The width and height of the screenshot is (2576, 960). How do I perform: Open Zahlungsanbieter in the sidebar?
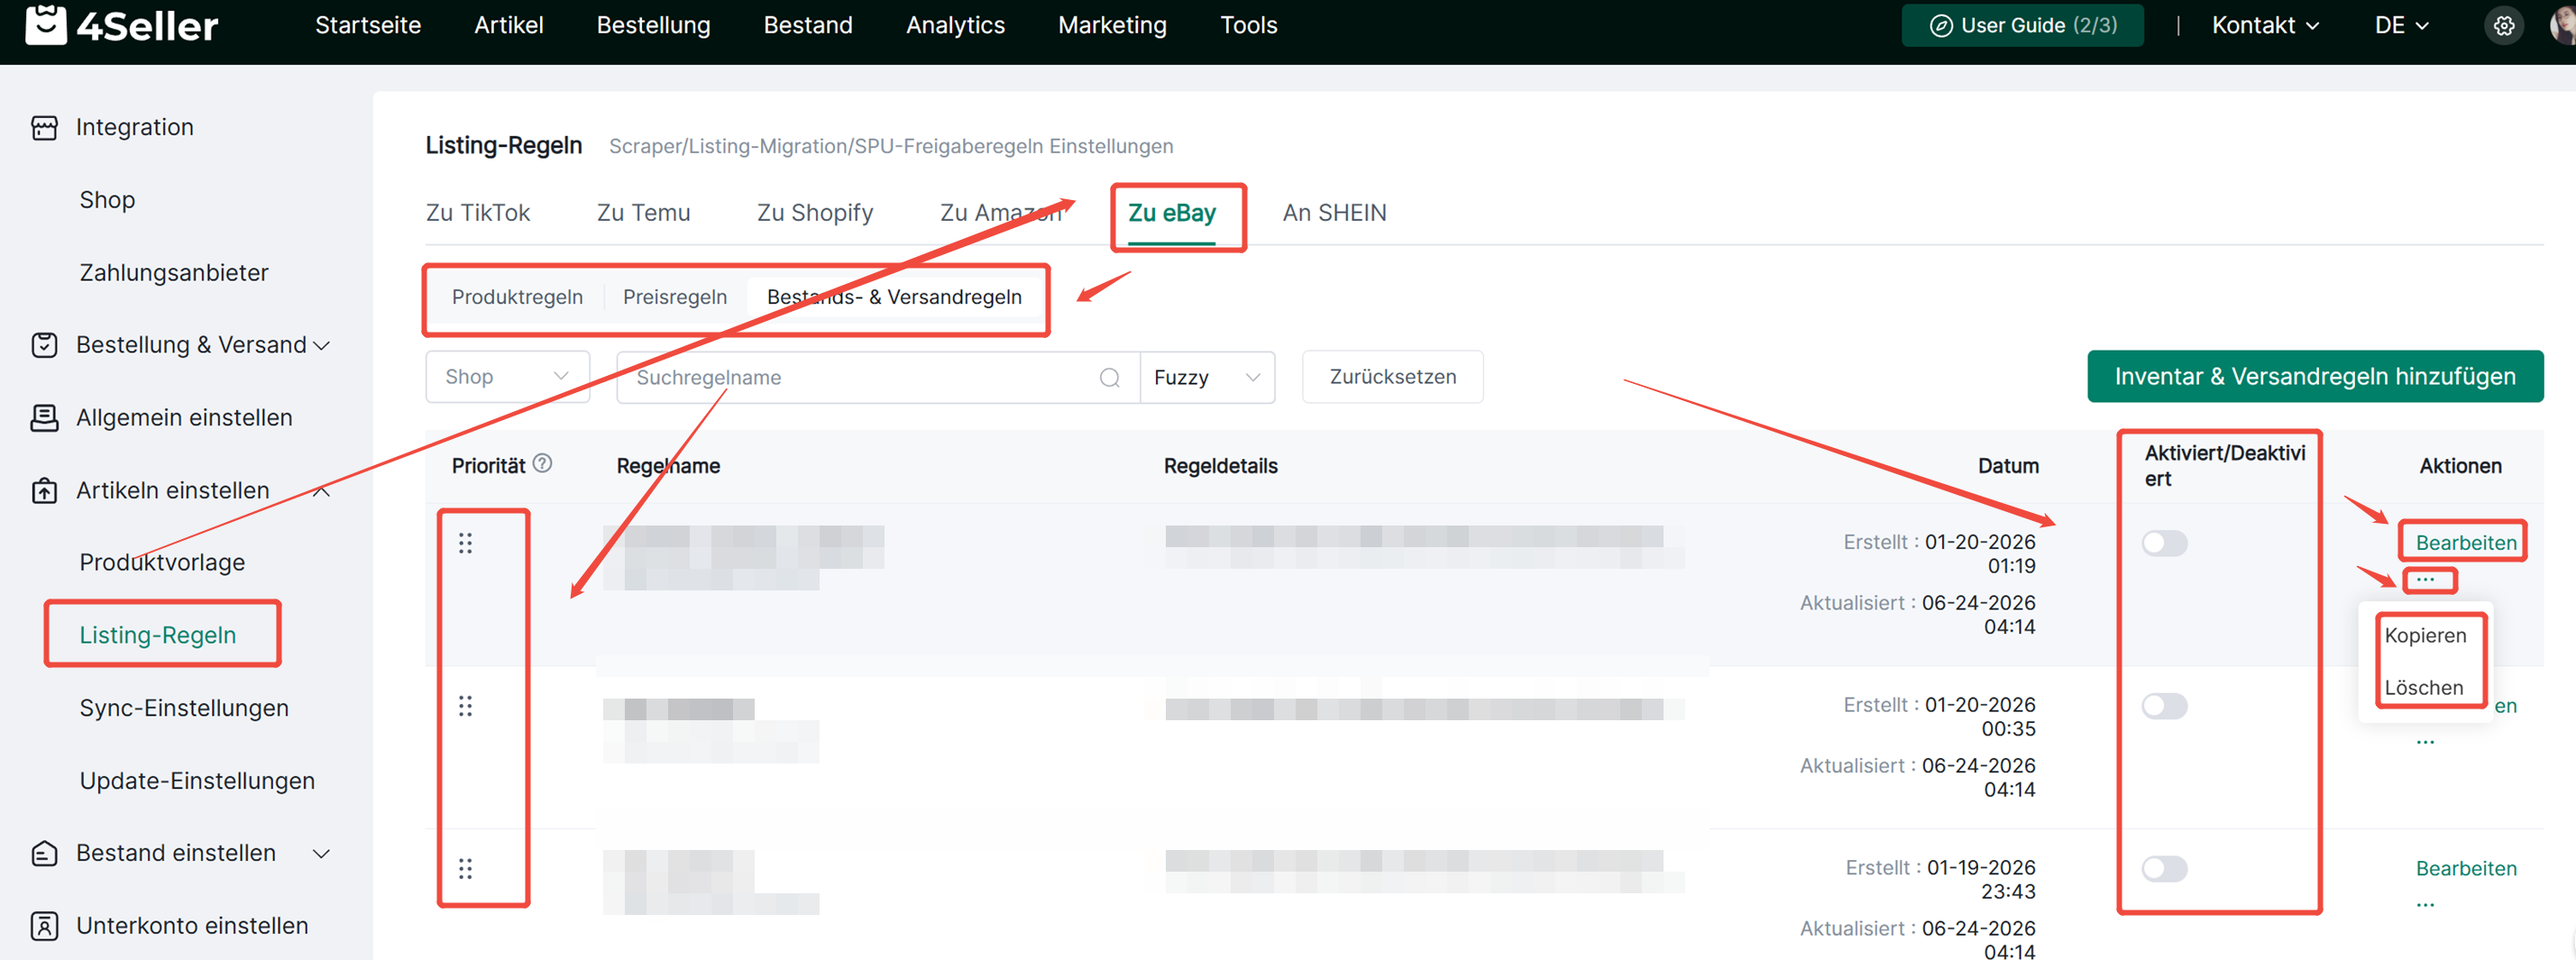tap(174, 273)
